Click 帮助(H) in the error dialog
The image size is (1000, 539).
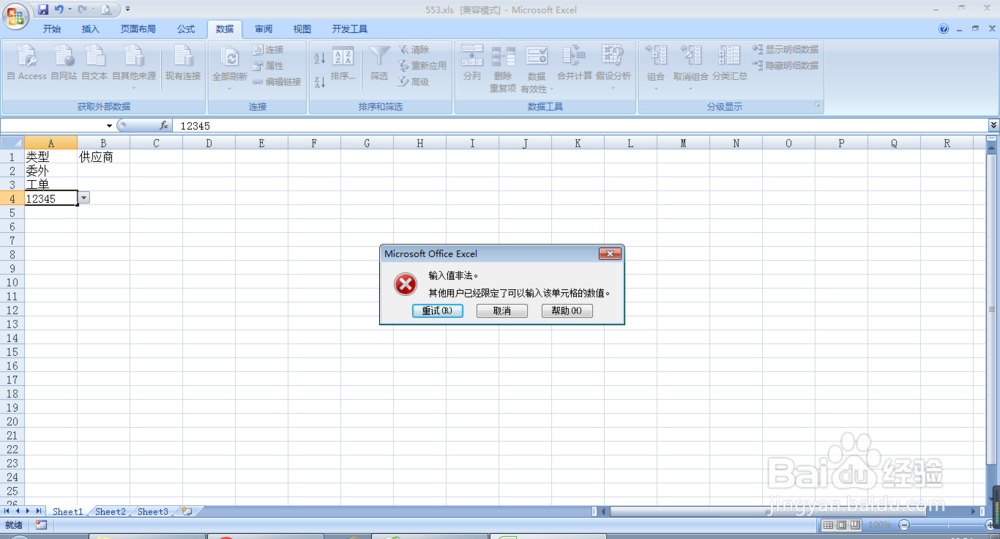click(566, 311)
